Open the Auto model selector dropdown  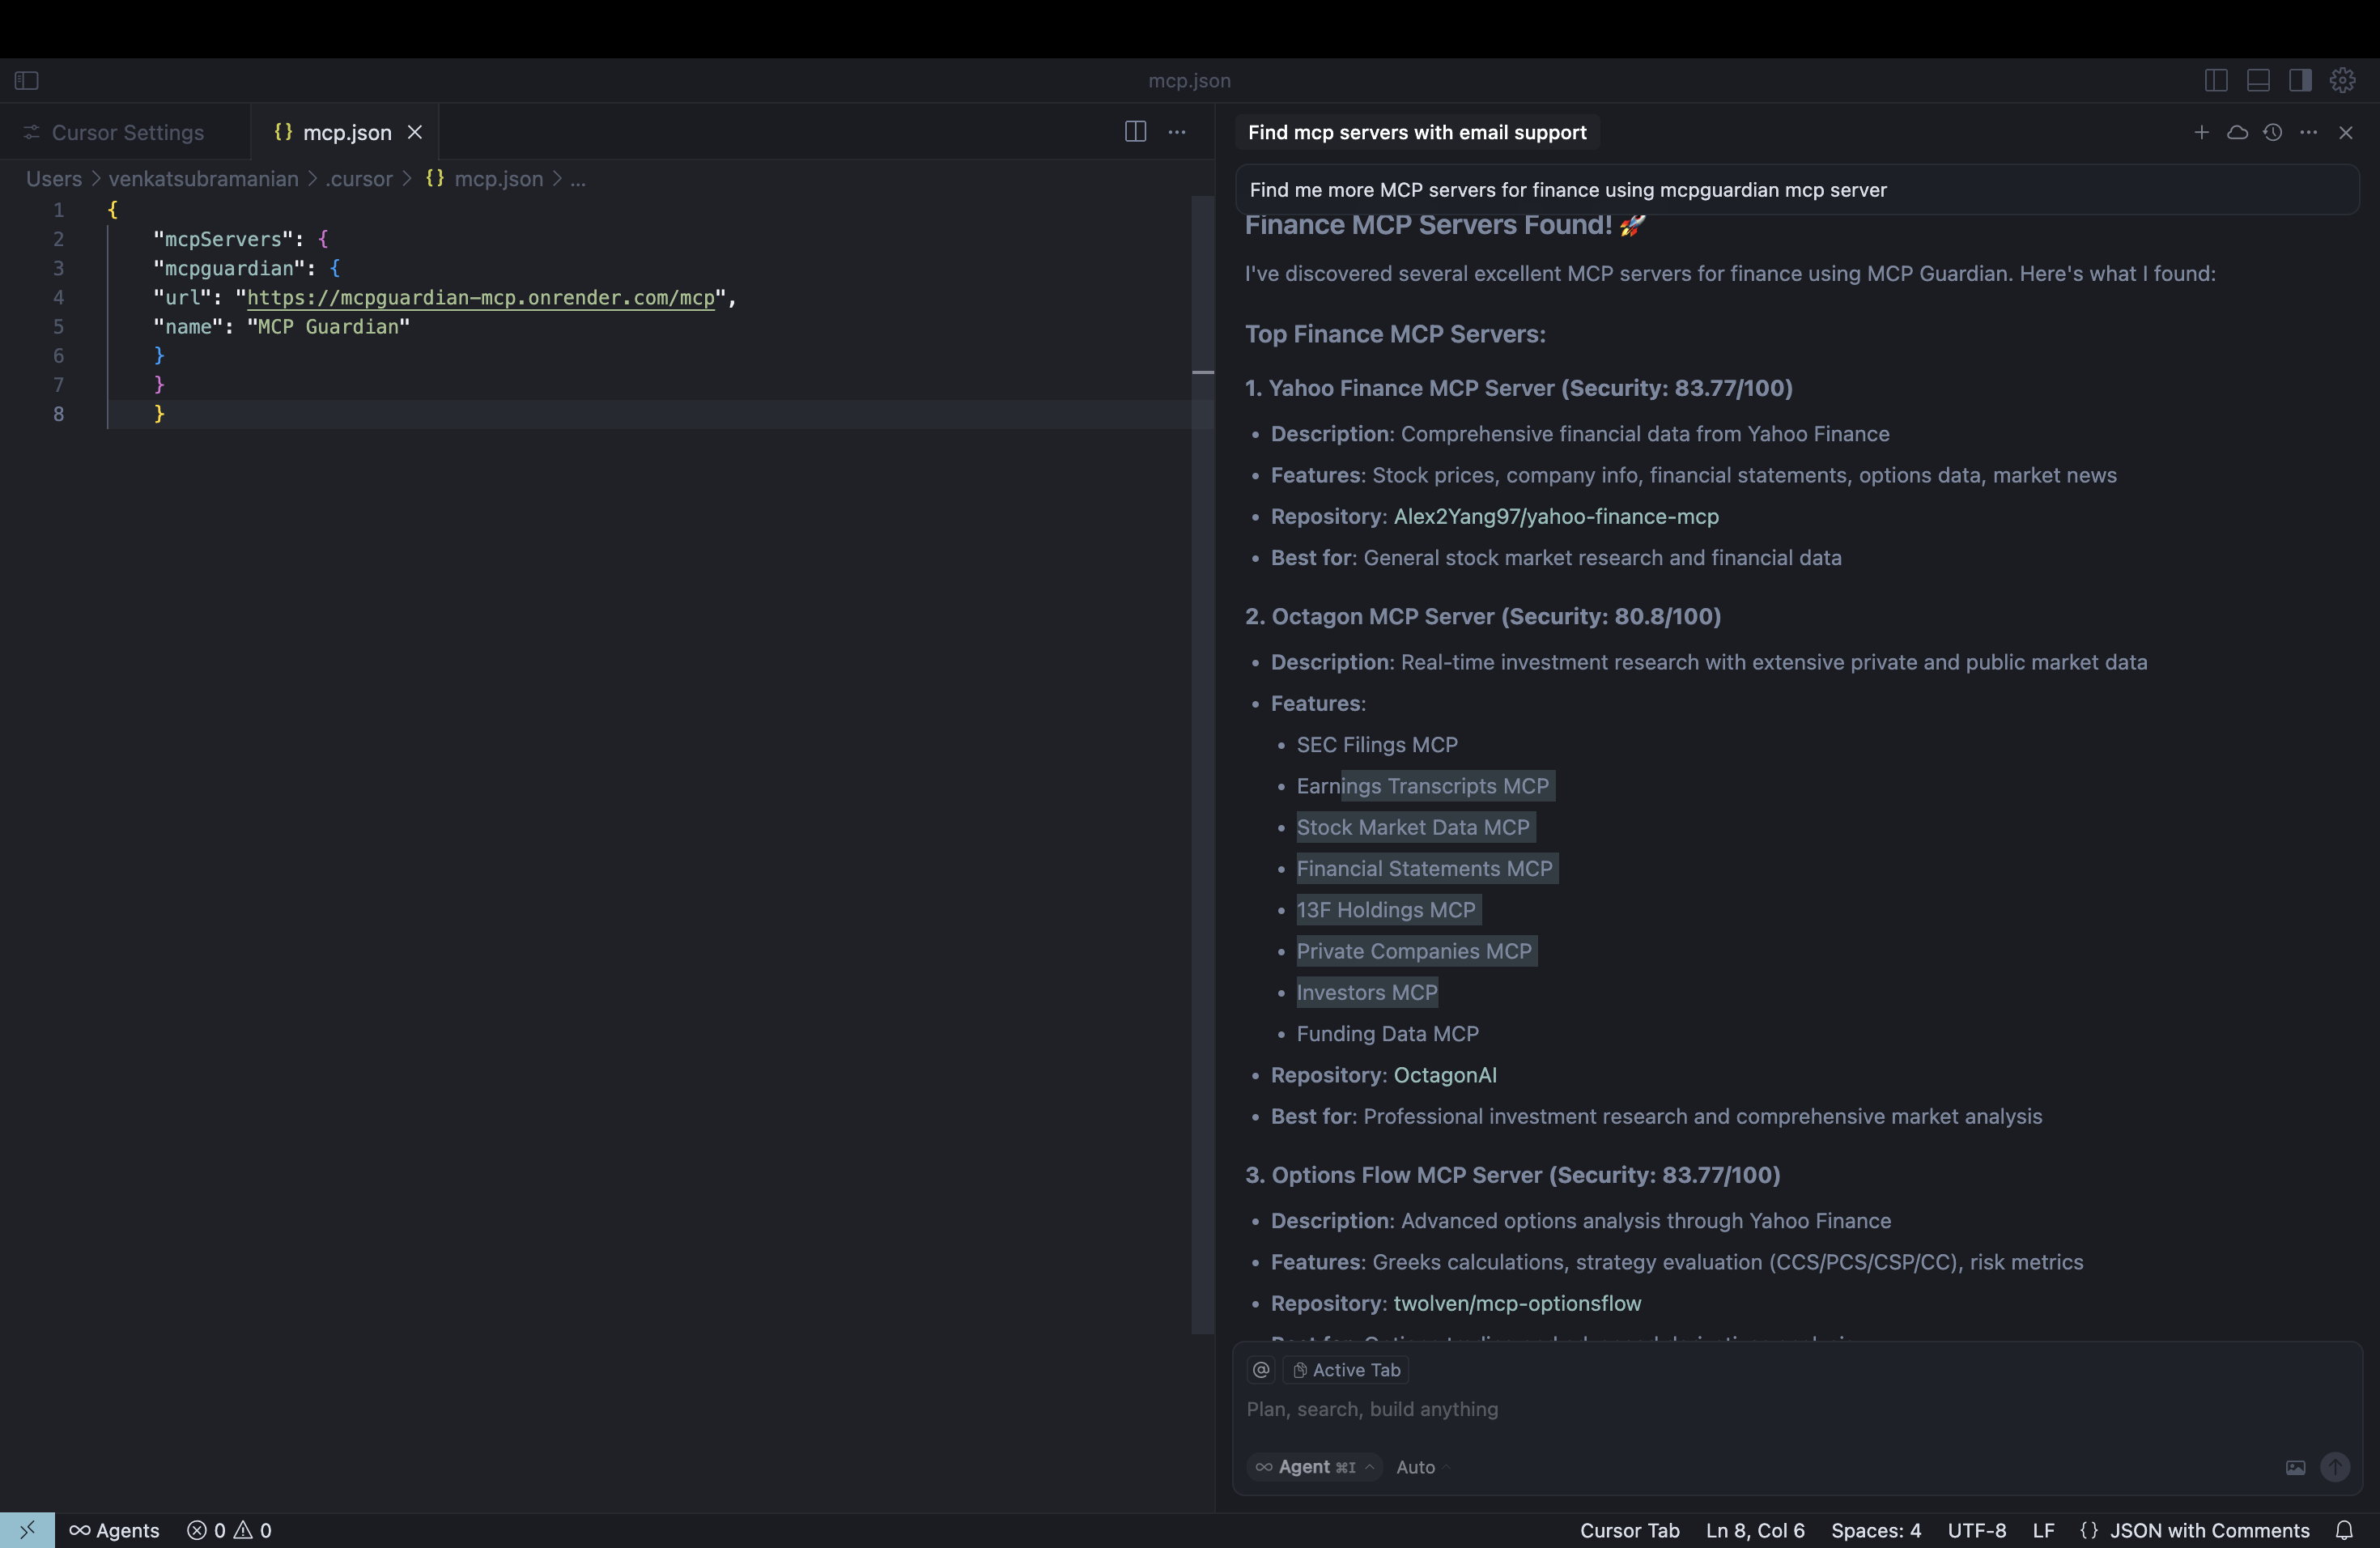1422,1467
